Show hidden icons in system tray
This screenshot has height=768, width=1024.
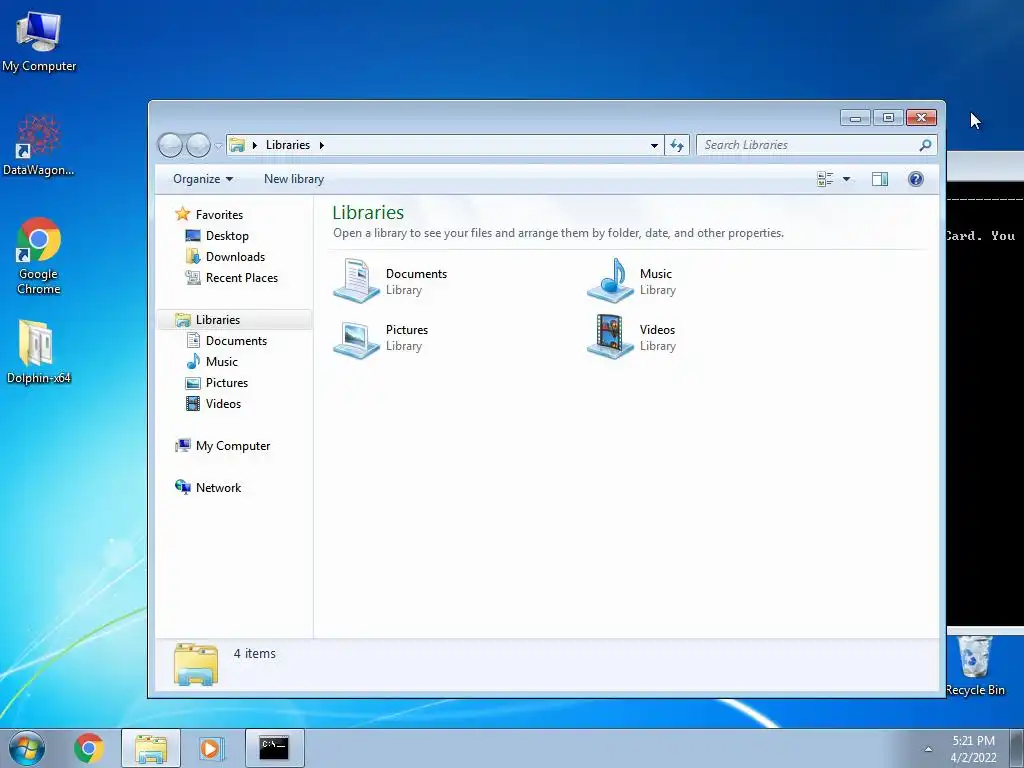[x=928, y=749]
